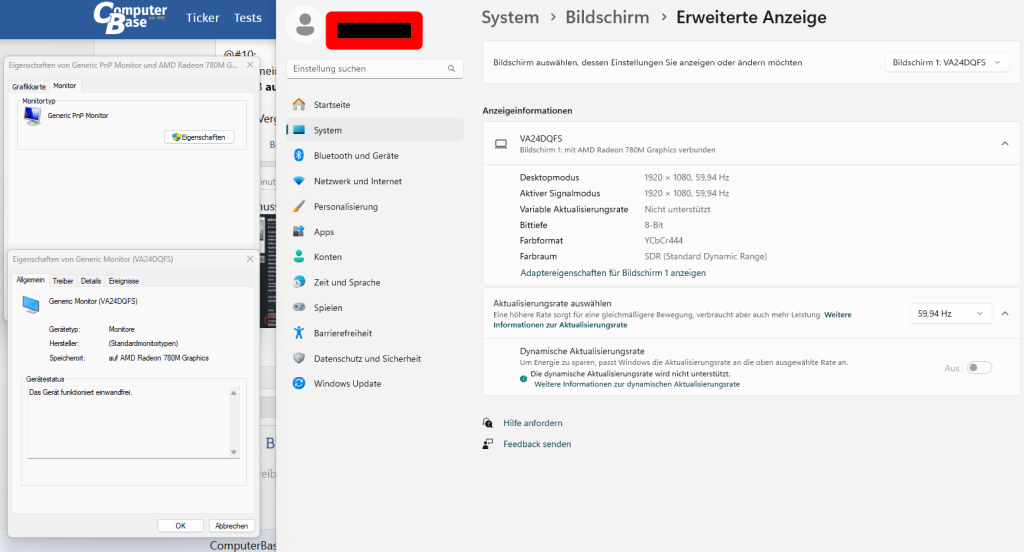1024x552 pixels.
Task: Click Bildschirm in the breadcrumb
Action: tap(607, 18)
